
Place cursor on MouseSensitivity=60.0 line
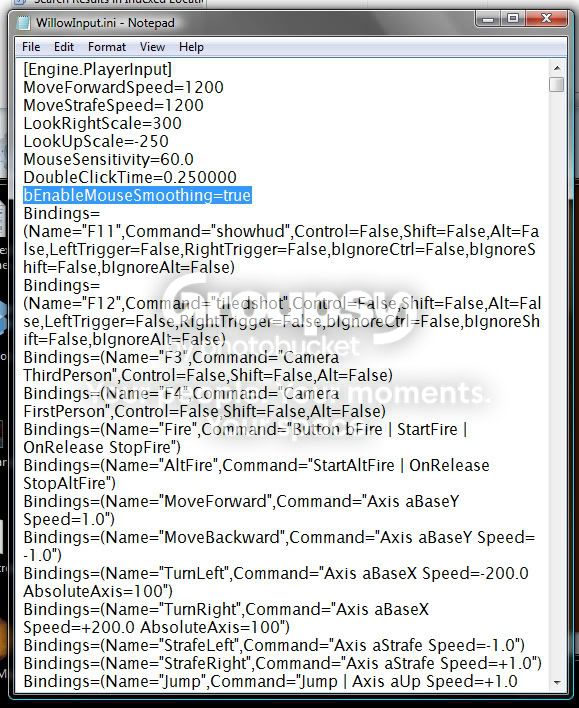[x=108, y=159]
